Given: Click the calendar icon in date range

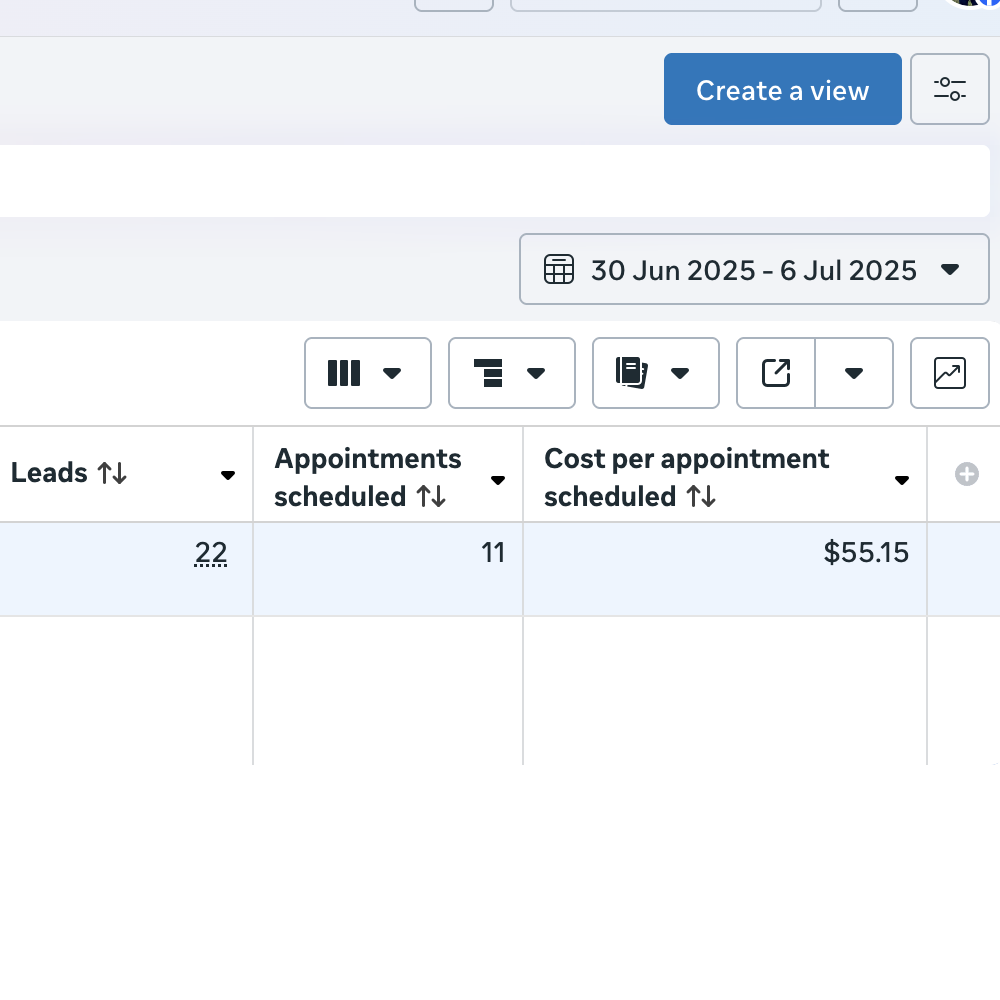Looking at the screenshot, I should (x=559, y=269).
